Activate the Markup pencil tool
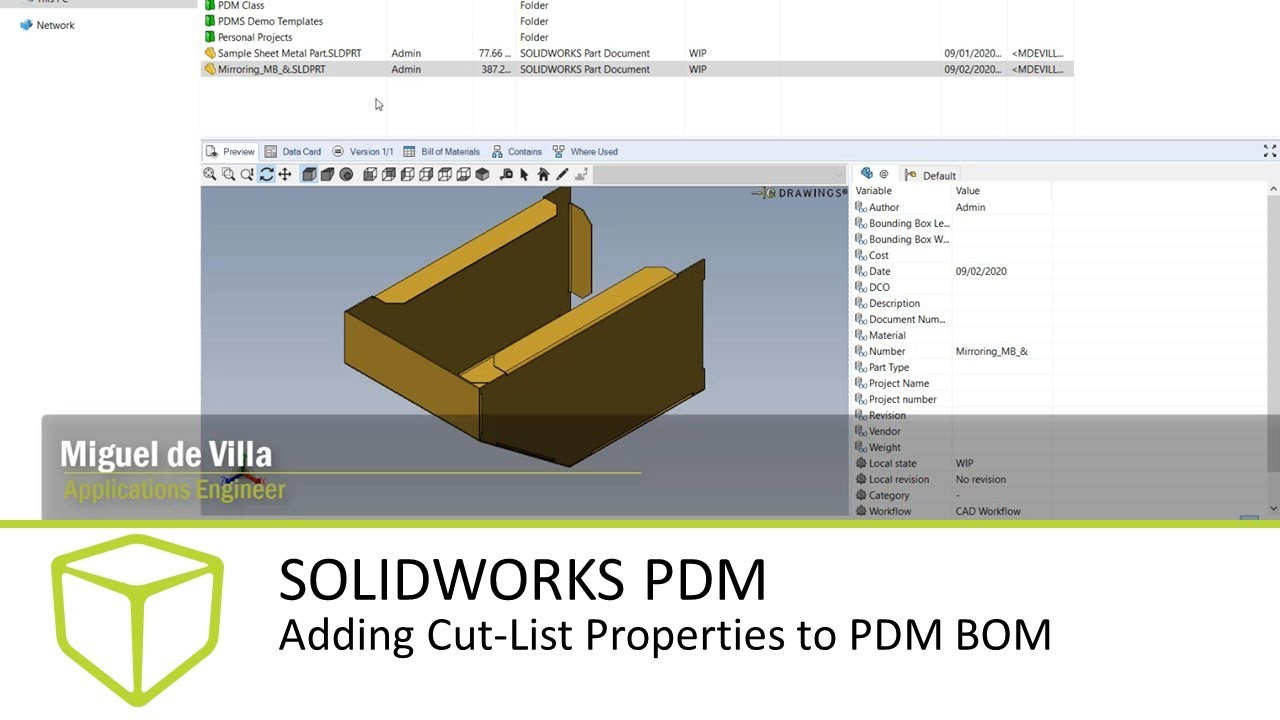Viewport: 1280px width, 720px height. coord(562,174)
